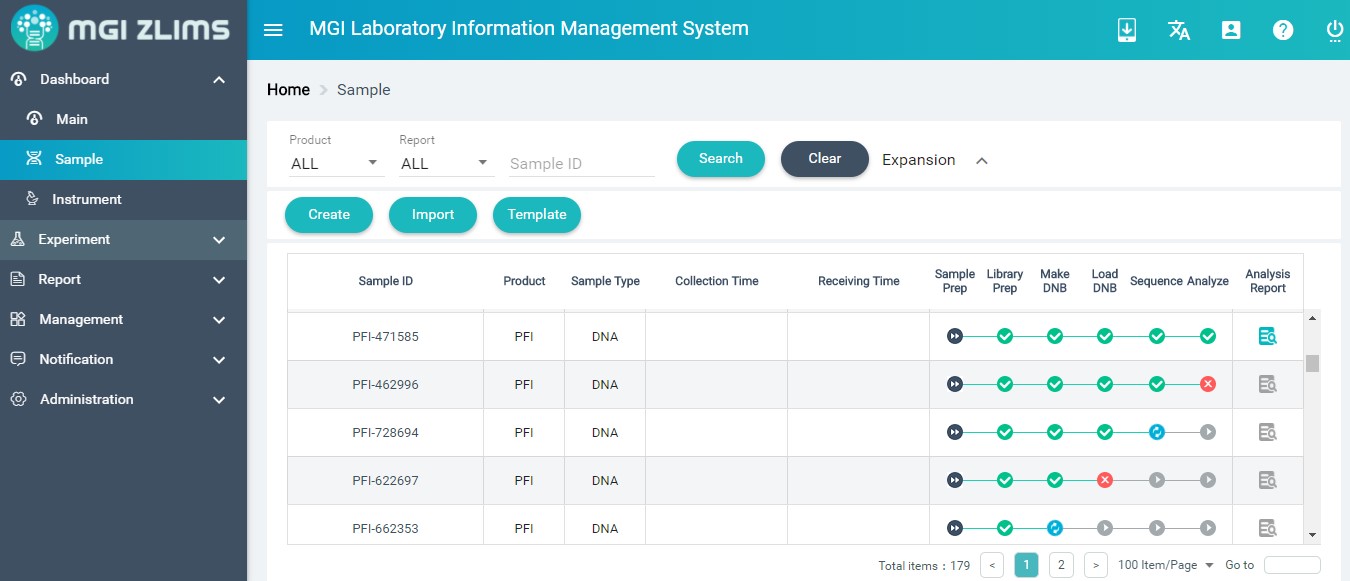This screenshot has width=1350, height=581.
Task: Focus the Sample ID search field
Action: point(582,164)
